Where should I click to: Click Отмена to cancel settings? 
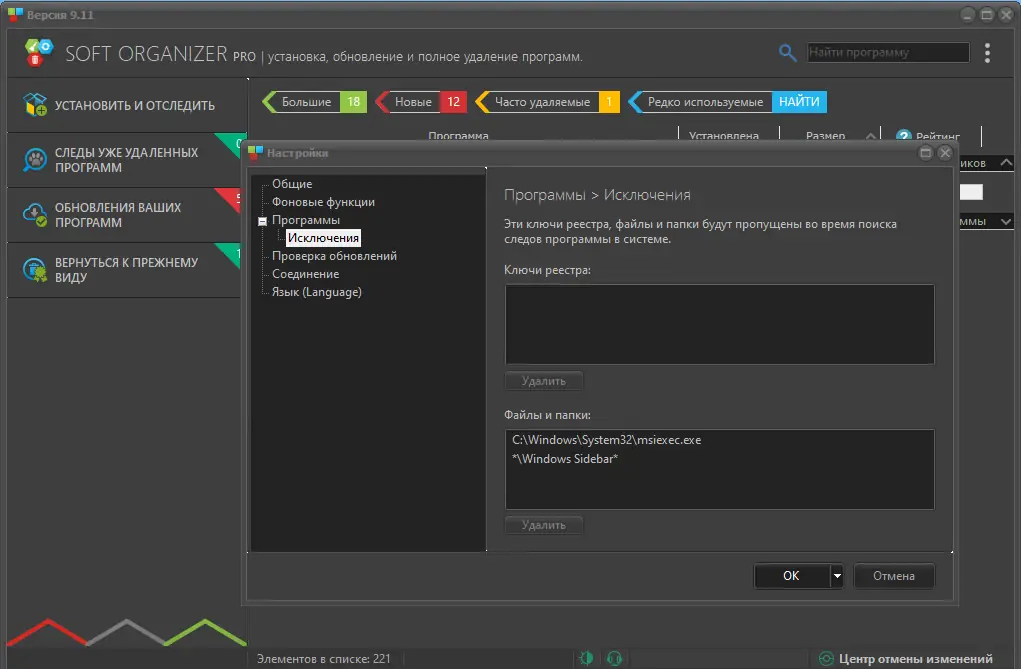click(893, 576)
